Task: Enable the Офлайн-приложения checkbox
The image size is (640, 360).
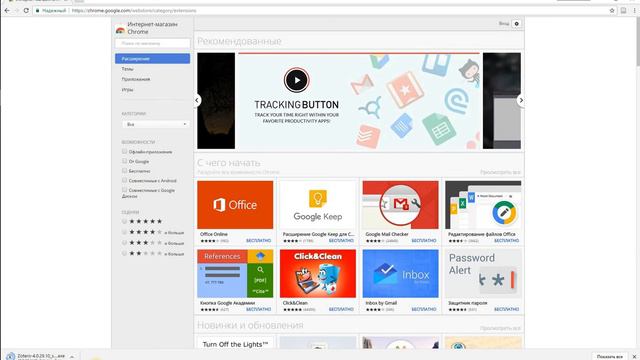Action: point(124,151)
